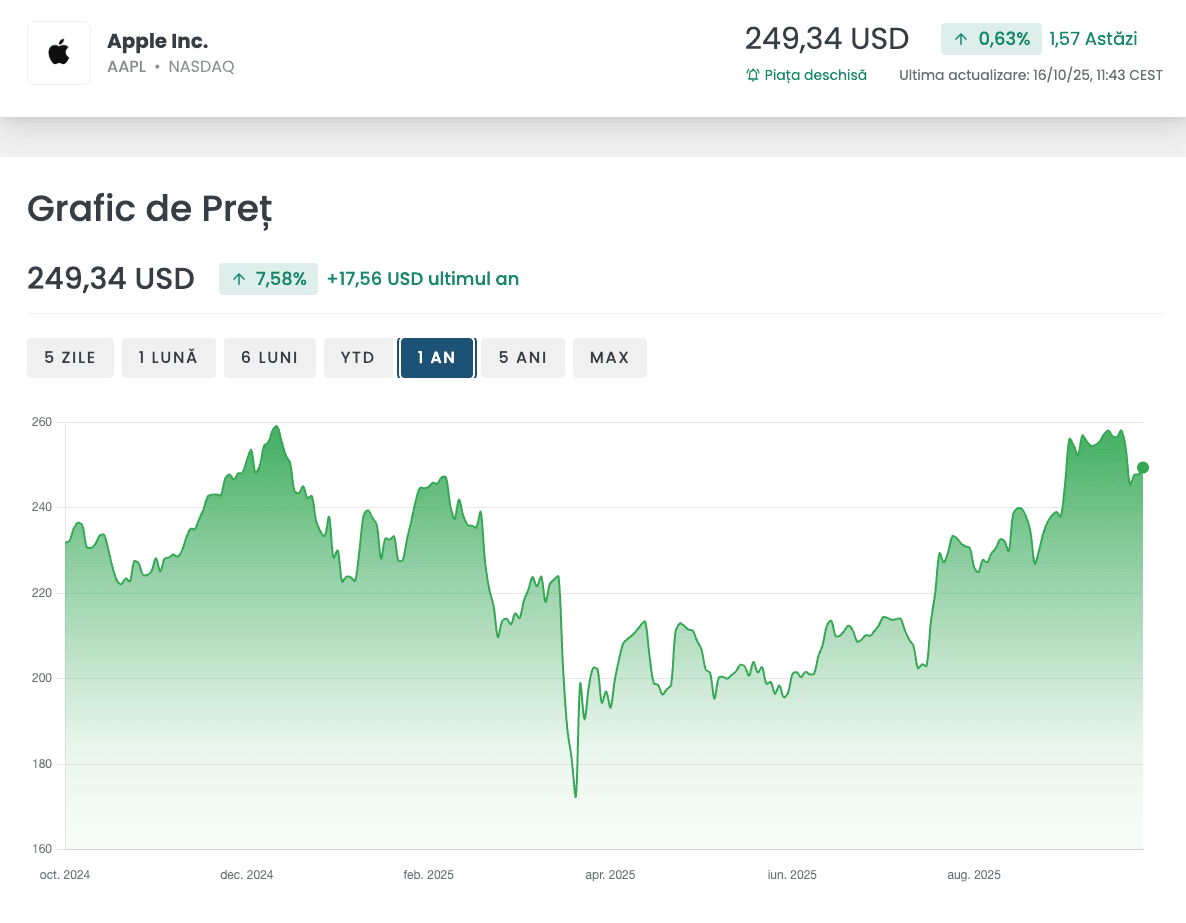Click the daily change up-arrow badge
Image resolution: width=1186 pixels, height=923 pixels.
[x=991, y=39]
